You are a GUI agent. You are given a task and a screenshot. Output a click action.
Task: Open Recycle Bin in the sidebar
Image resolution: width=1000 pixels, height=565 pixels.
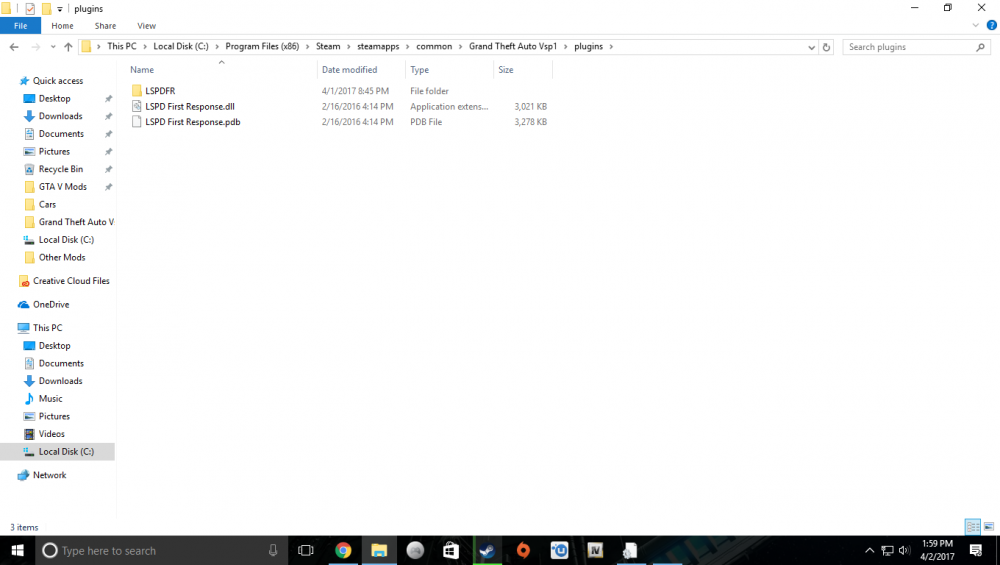pos(61,169)
